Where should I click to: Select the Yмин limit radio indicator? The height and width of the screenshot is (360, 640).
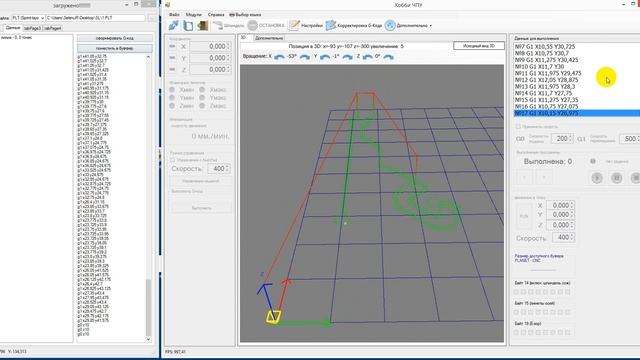click(172, 98)
